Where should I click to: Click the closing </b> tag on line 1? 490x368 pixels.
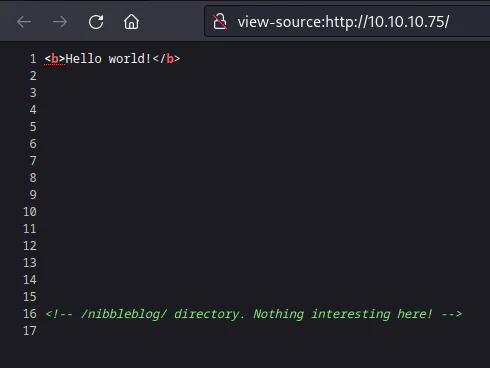pos(166,59)
